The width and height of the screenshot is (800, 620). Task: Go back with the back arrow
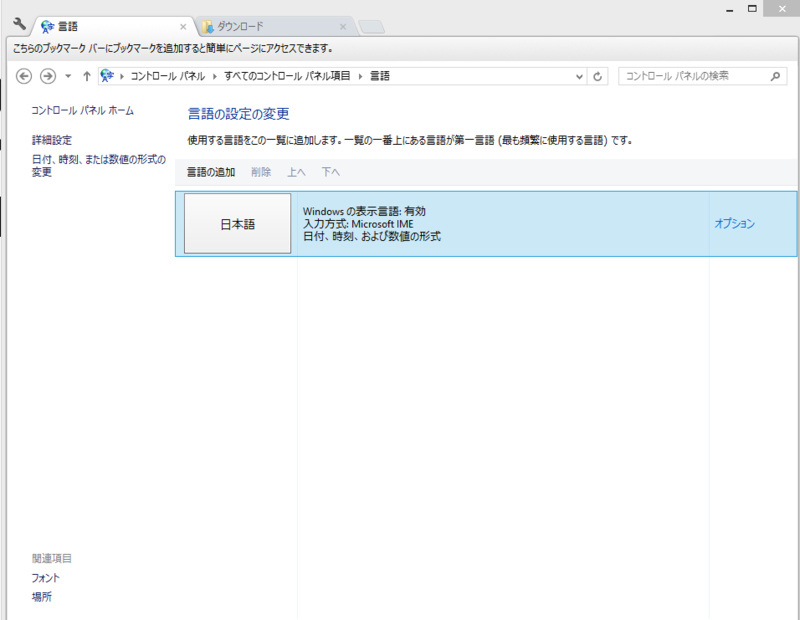(x=24, y=76)
